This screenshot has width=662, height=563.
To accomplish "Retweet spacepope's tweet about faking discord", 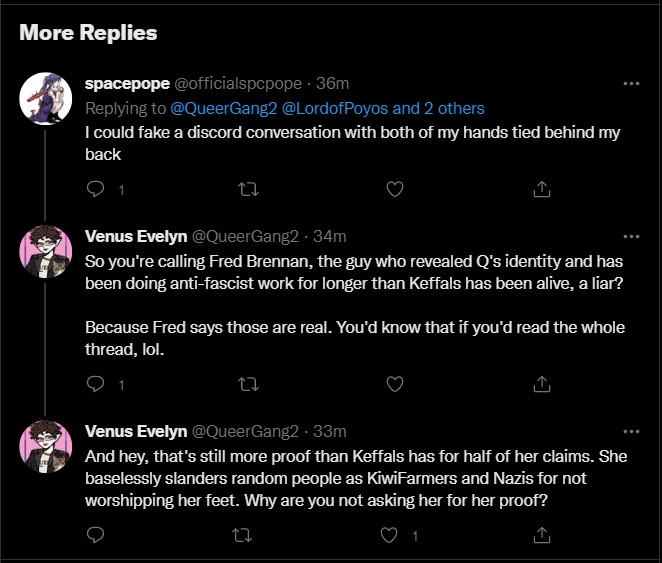I will (243, 188).
